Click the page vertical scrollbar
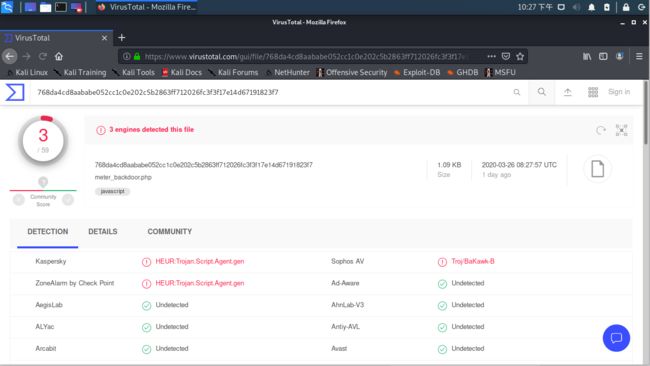The width and height of the screenshot is (650, 366). pos(646,112)
